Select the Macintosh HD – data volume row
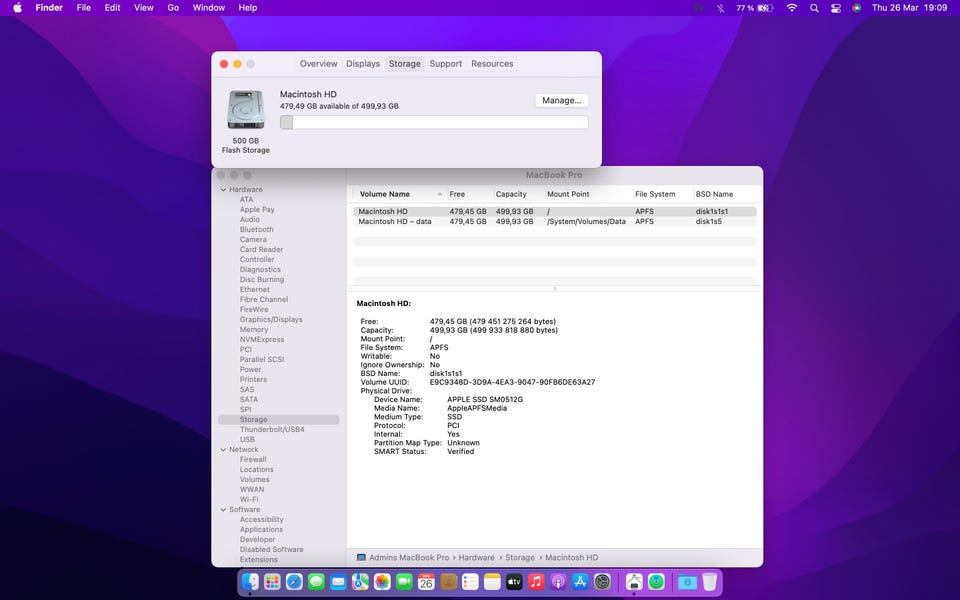Viewport: 960px width, 600px height. 395,221
